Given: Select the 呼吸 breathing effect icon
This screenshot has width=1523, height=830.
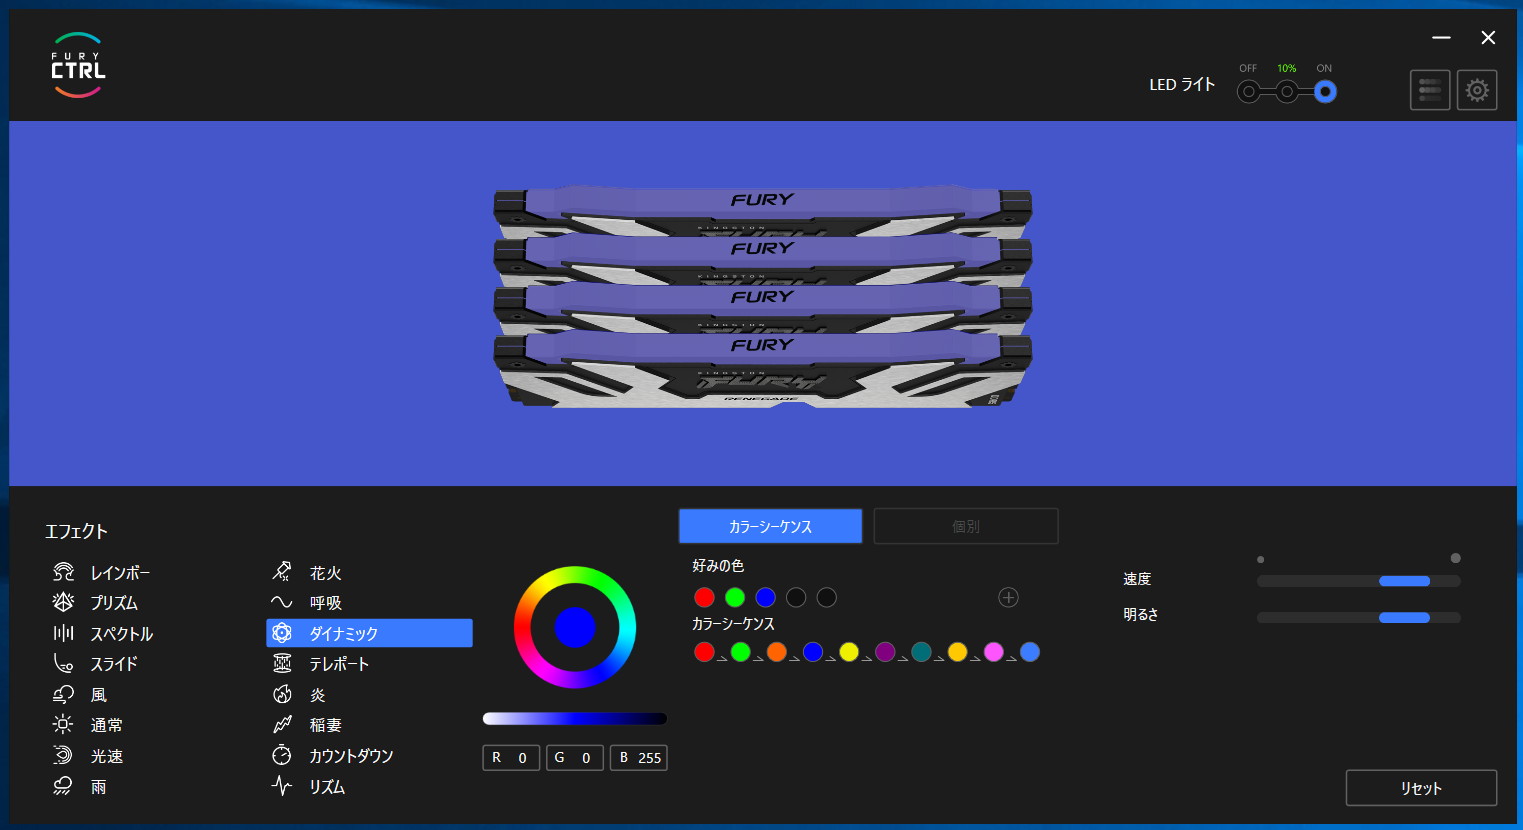Looking at the screenshot, I should tap(282, 602).
